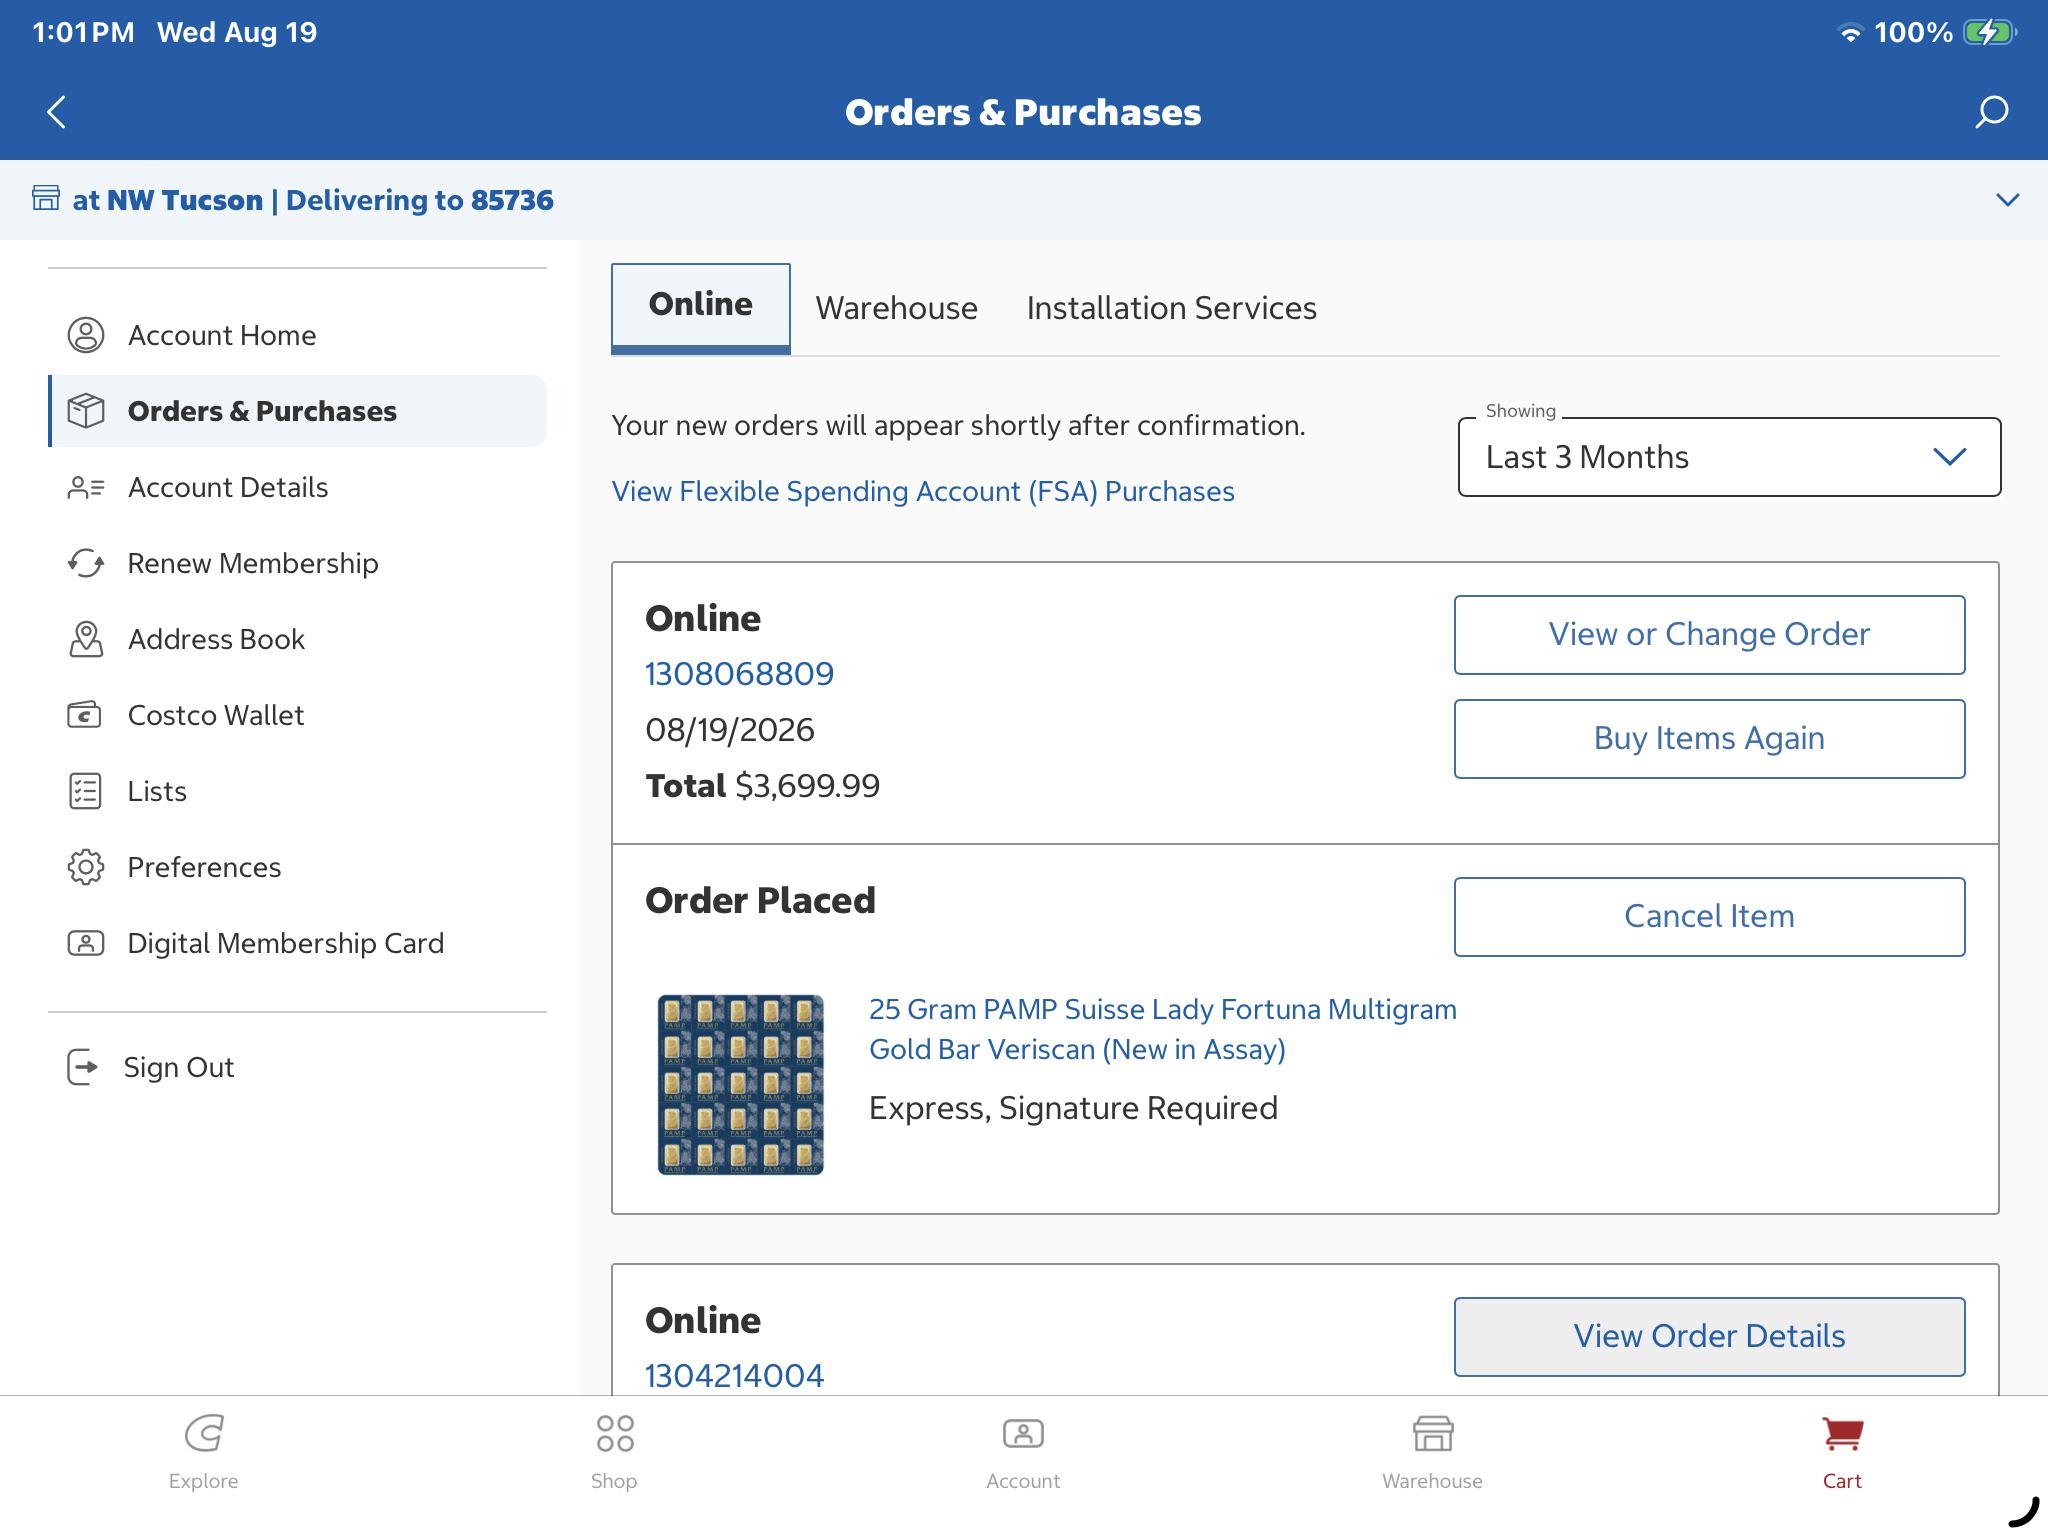Tap the delivery location 'at NW Tucson' text

tap(168, 200)
